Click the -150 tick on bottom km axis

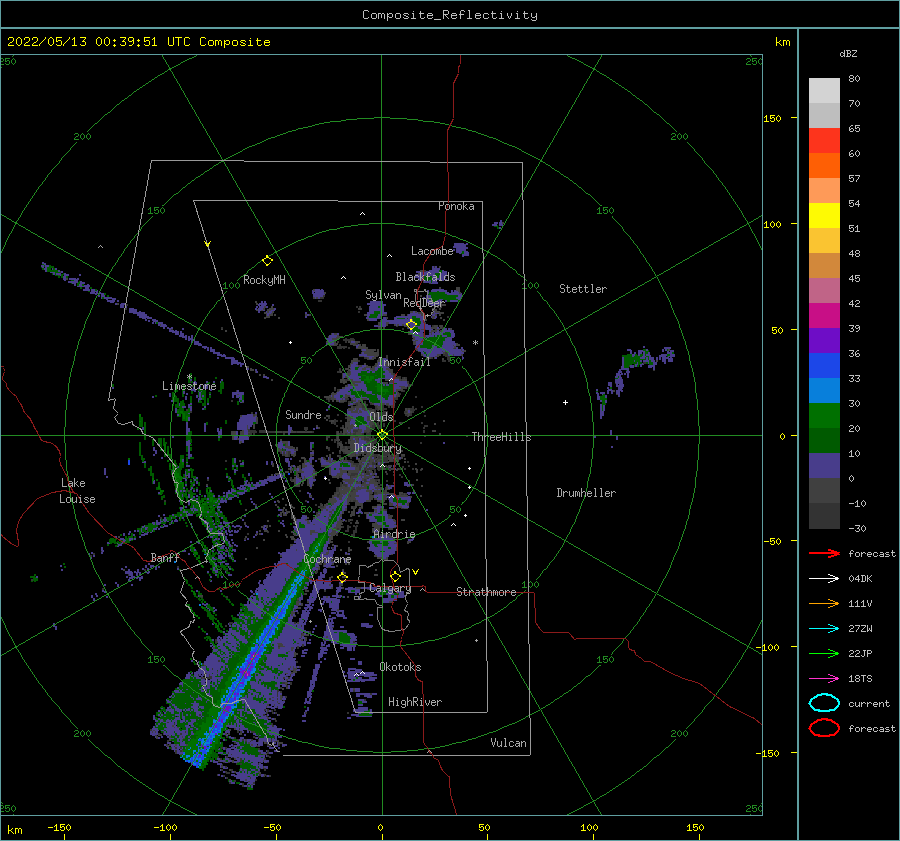click(59, 827)
